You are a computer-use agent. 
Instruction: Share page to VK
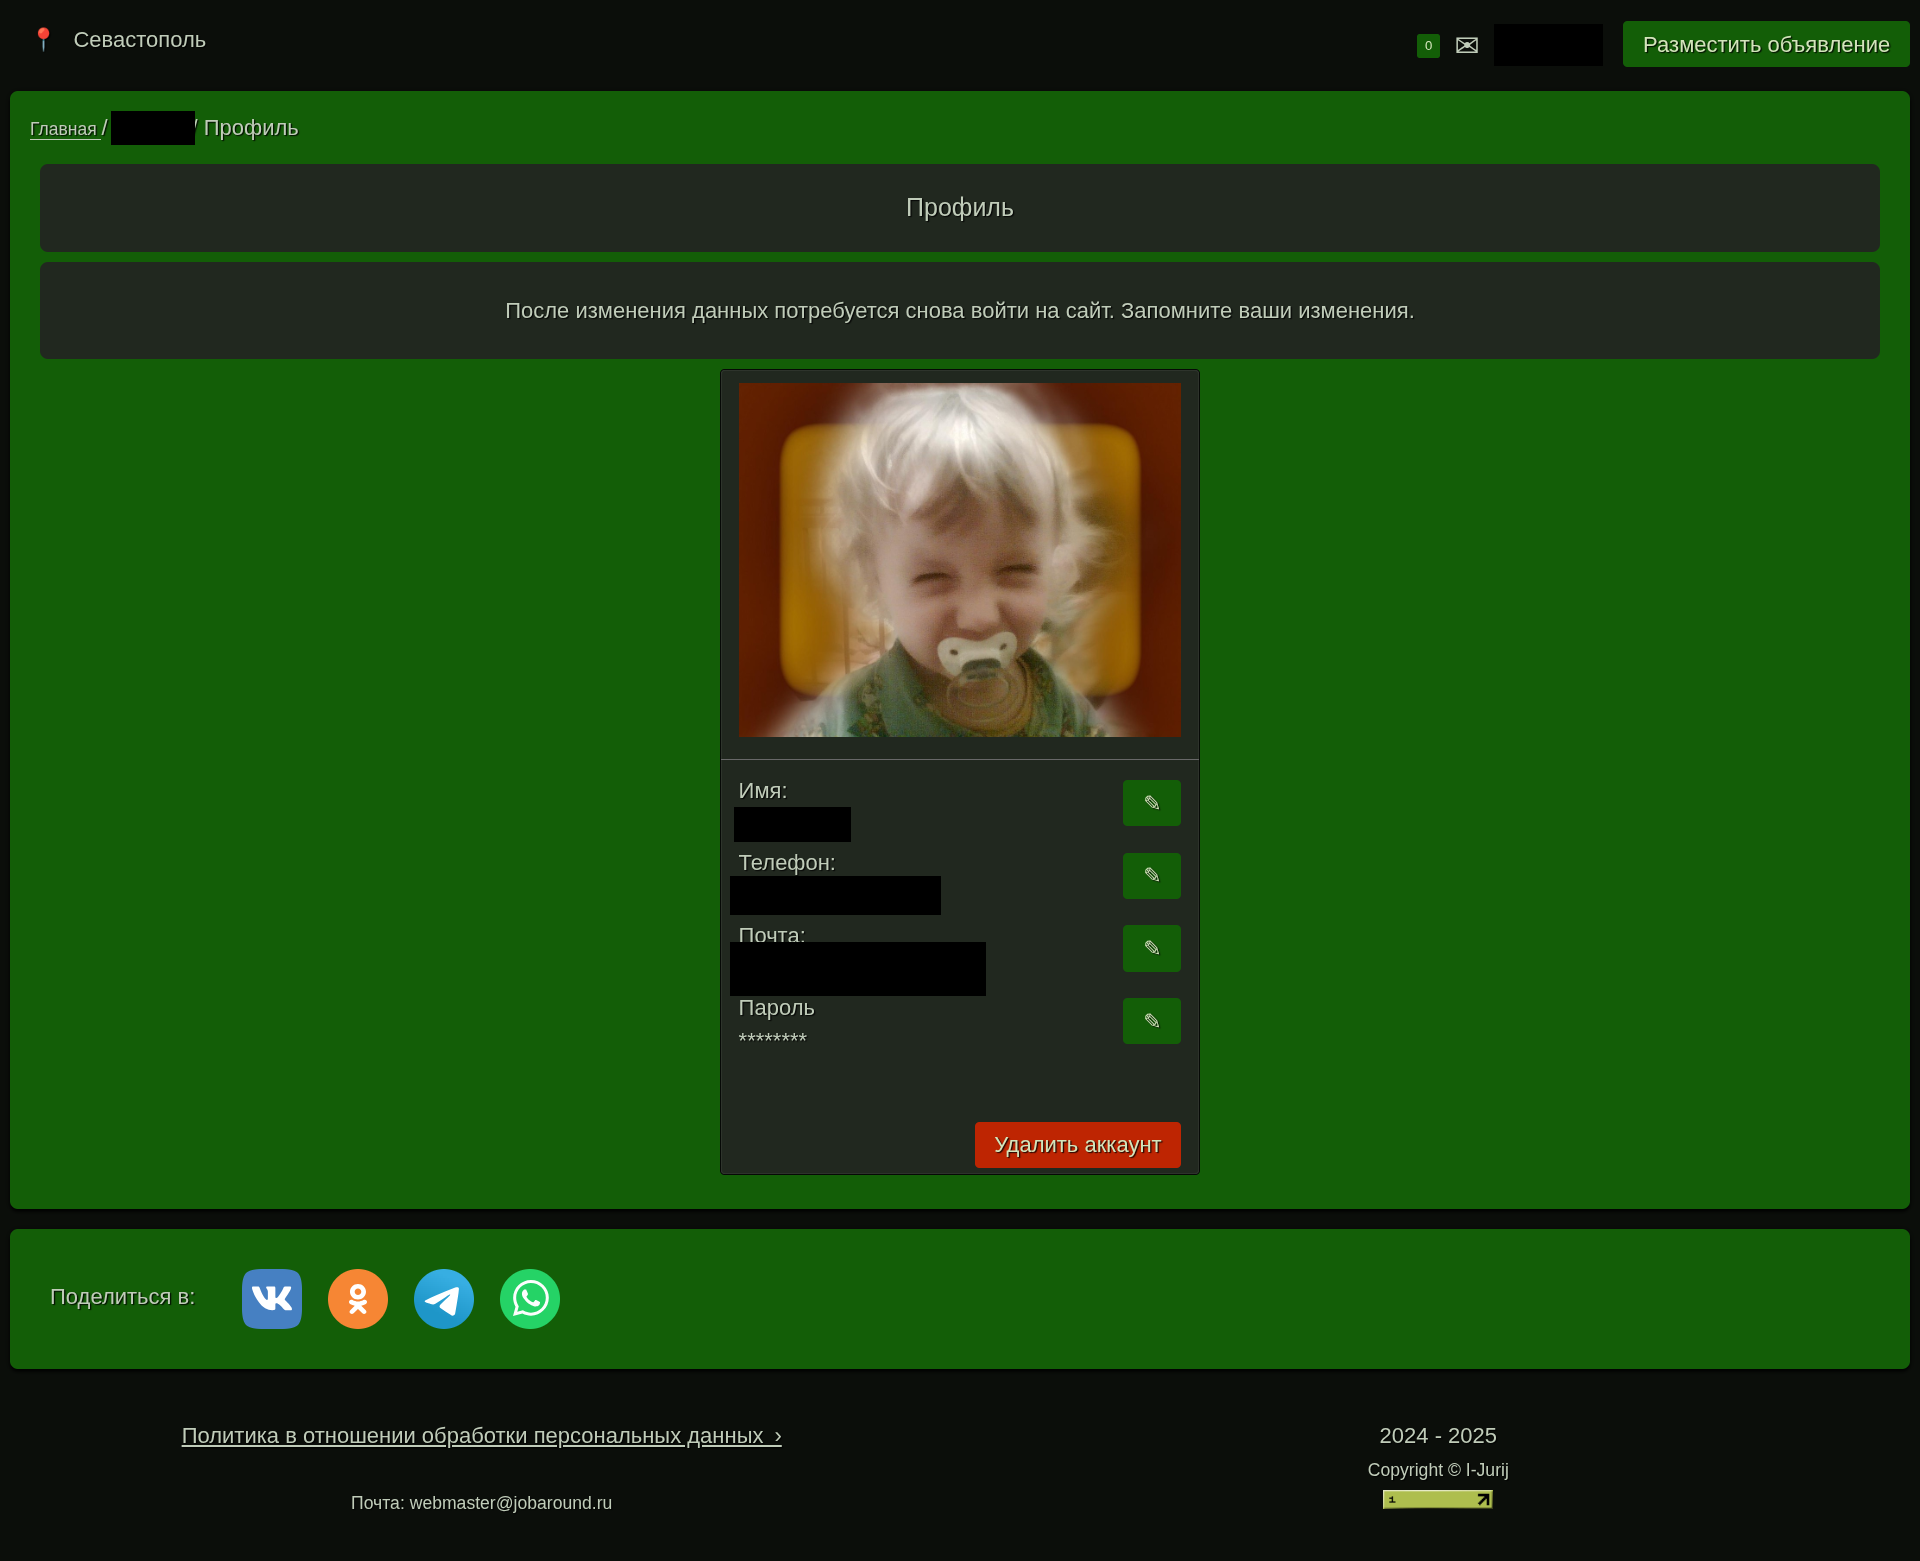pos(272,1299)
